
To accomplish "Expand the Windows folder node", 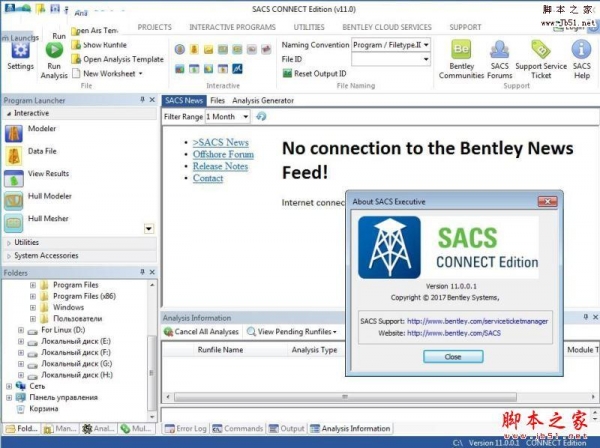I will pyautogui.click(x=33, y=307).
